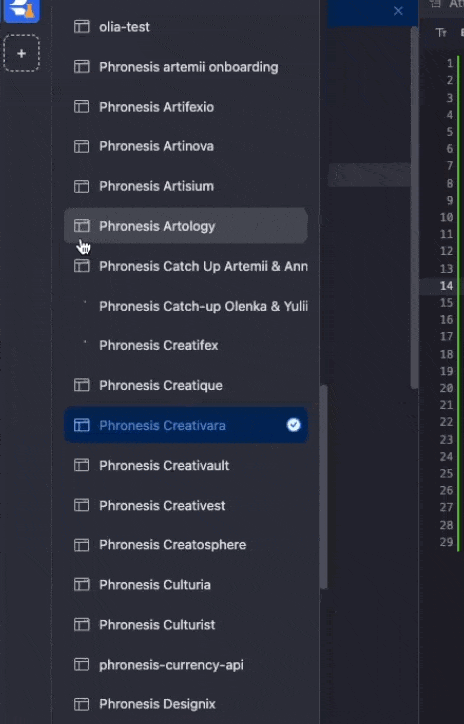This screenshot has height=724, width=464.
Task: Click the board icon beside Phronesis Culturia
Action: click(x=82, y=585)
